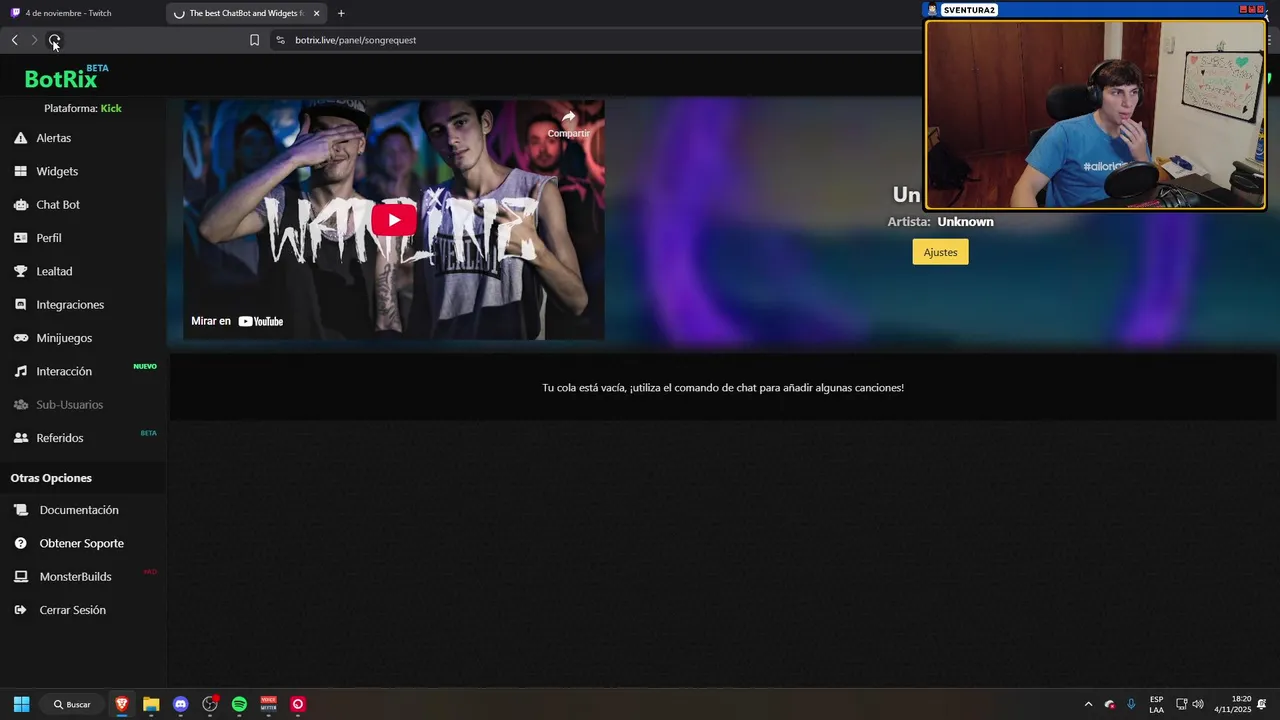The height and width of the screenshot is (720, 1280).
Task: Open Obtener Soporte page
Action: (x=83, y=543)
